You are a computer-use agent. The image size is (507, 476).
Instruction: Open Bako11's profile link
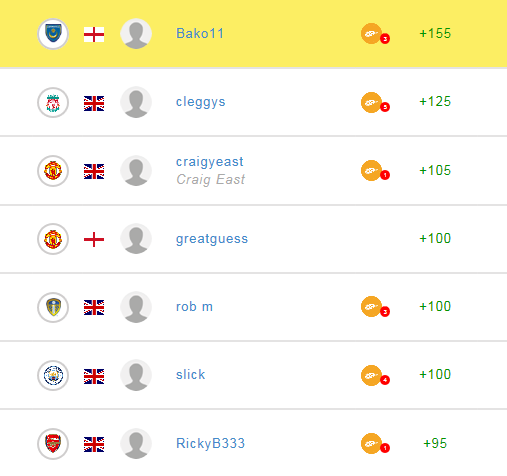200,33
